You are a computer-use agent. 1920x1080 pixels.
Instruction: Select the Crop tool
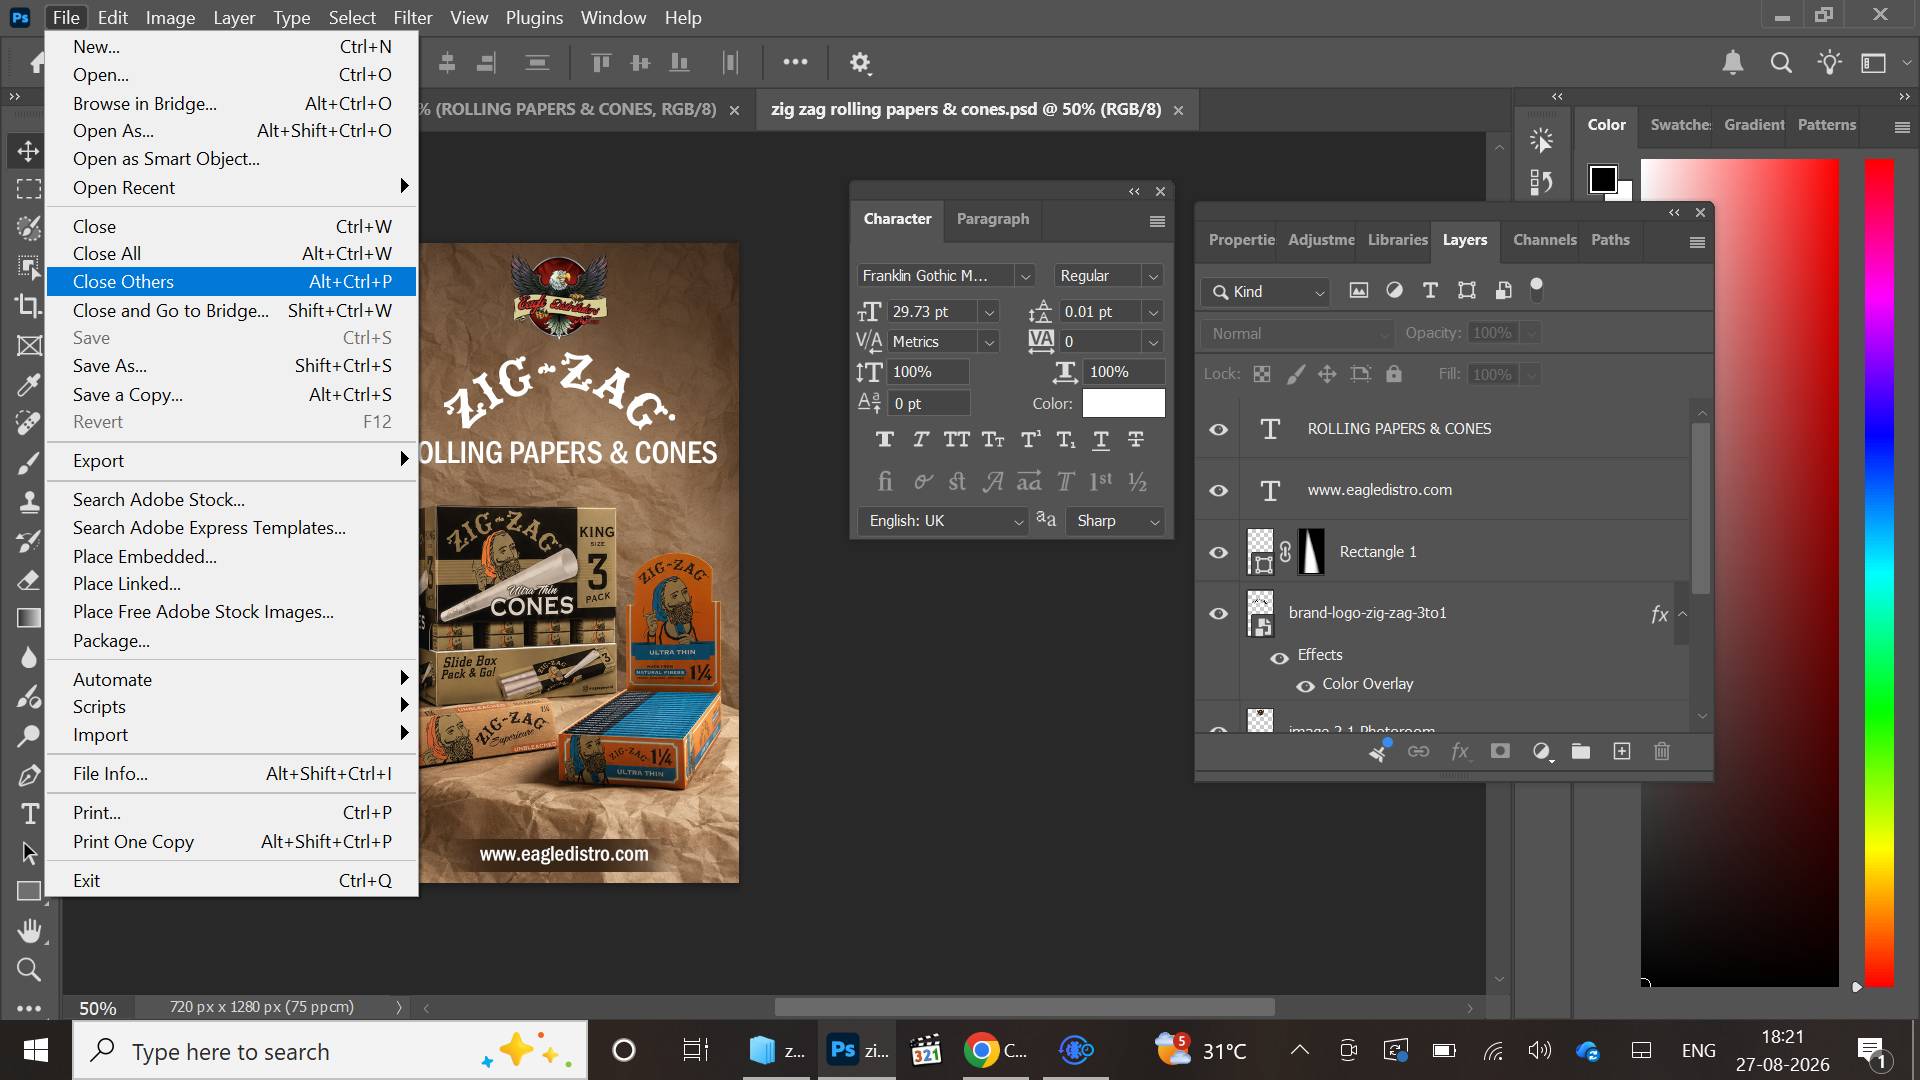pyautogui.click(x=29, y=305)
